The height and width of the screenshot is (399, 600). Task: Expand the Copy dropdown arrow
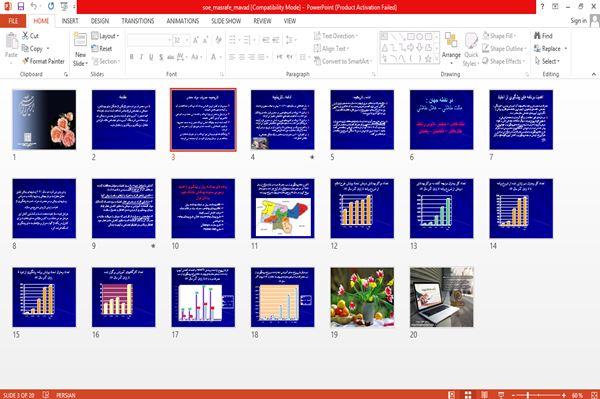point(48,49)
